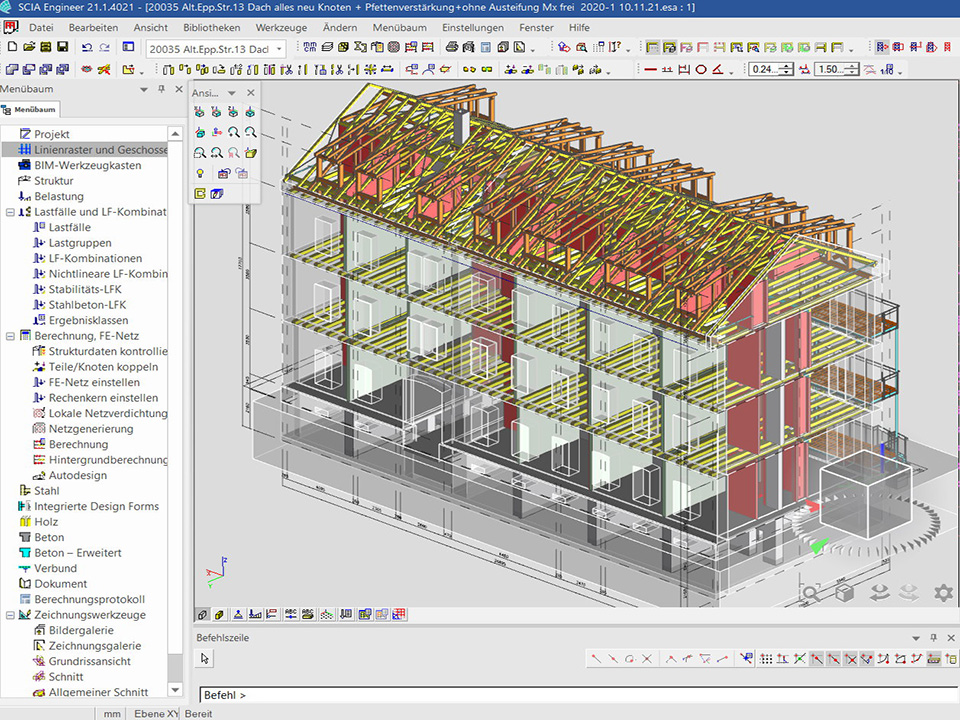Image resolution: width=960 pixels, height=720 pixels.
Task: Click the Undo arrow icon
Action: 87,47
